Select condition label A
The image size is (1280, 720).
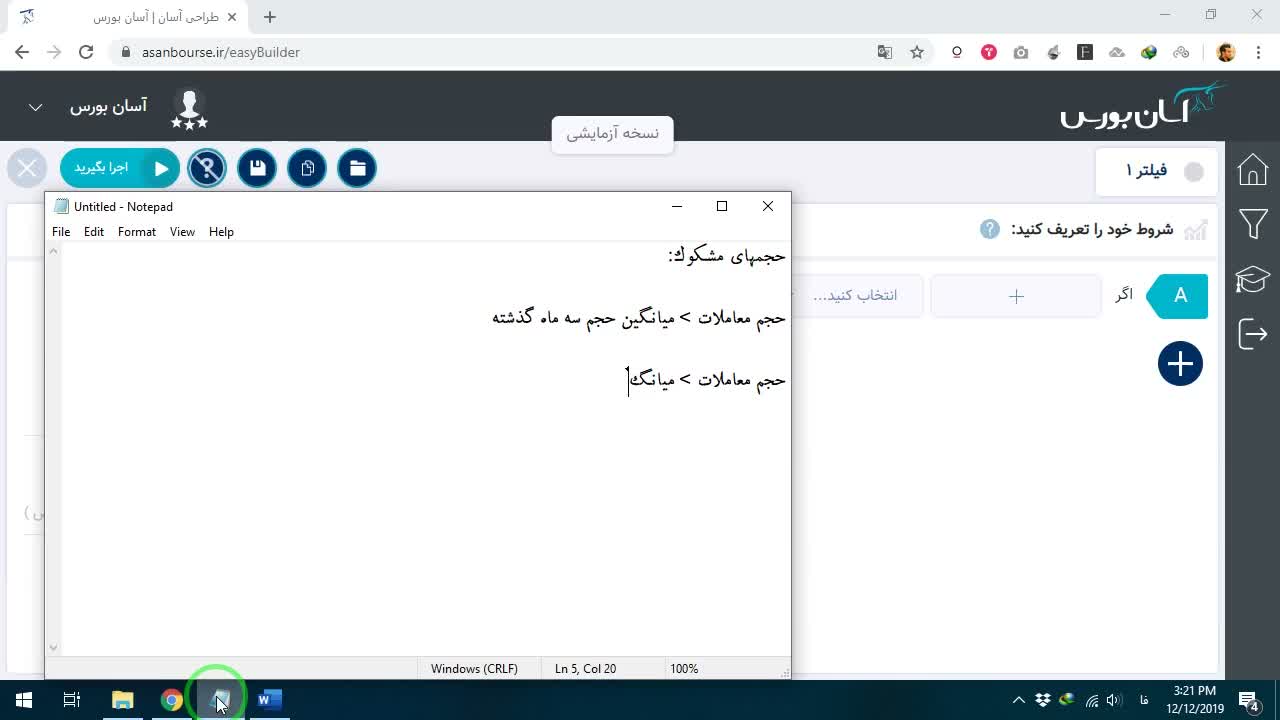point(1178,296)
